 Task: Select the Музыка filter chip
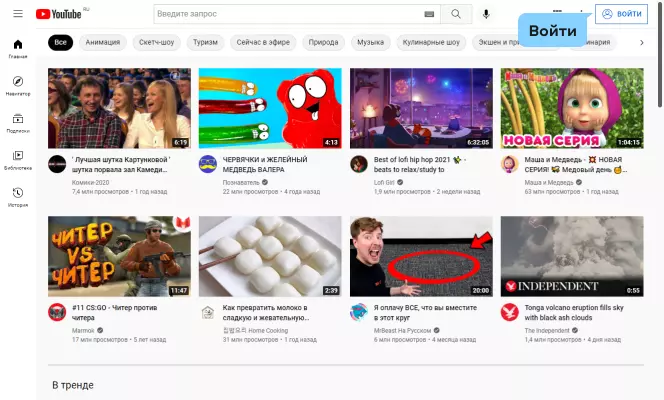tap(371, 42)
